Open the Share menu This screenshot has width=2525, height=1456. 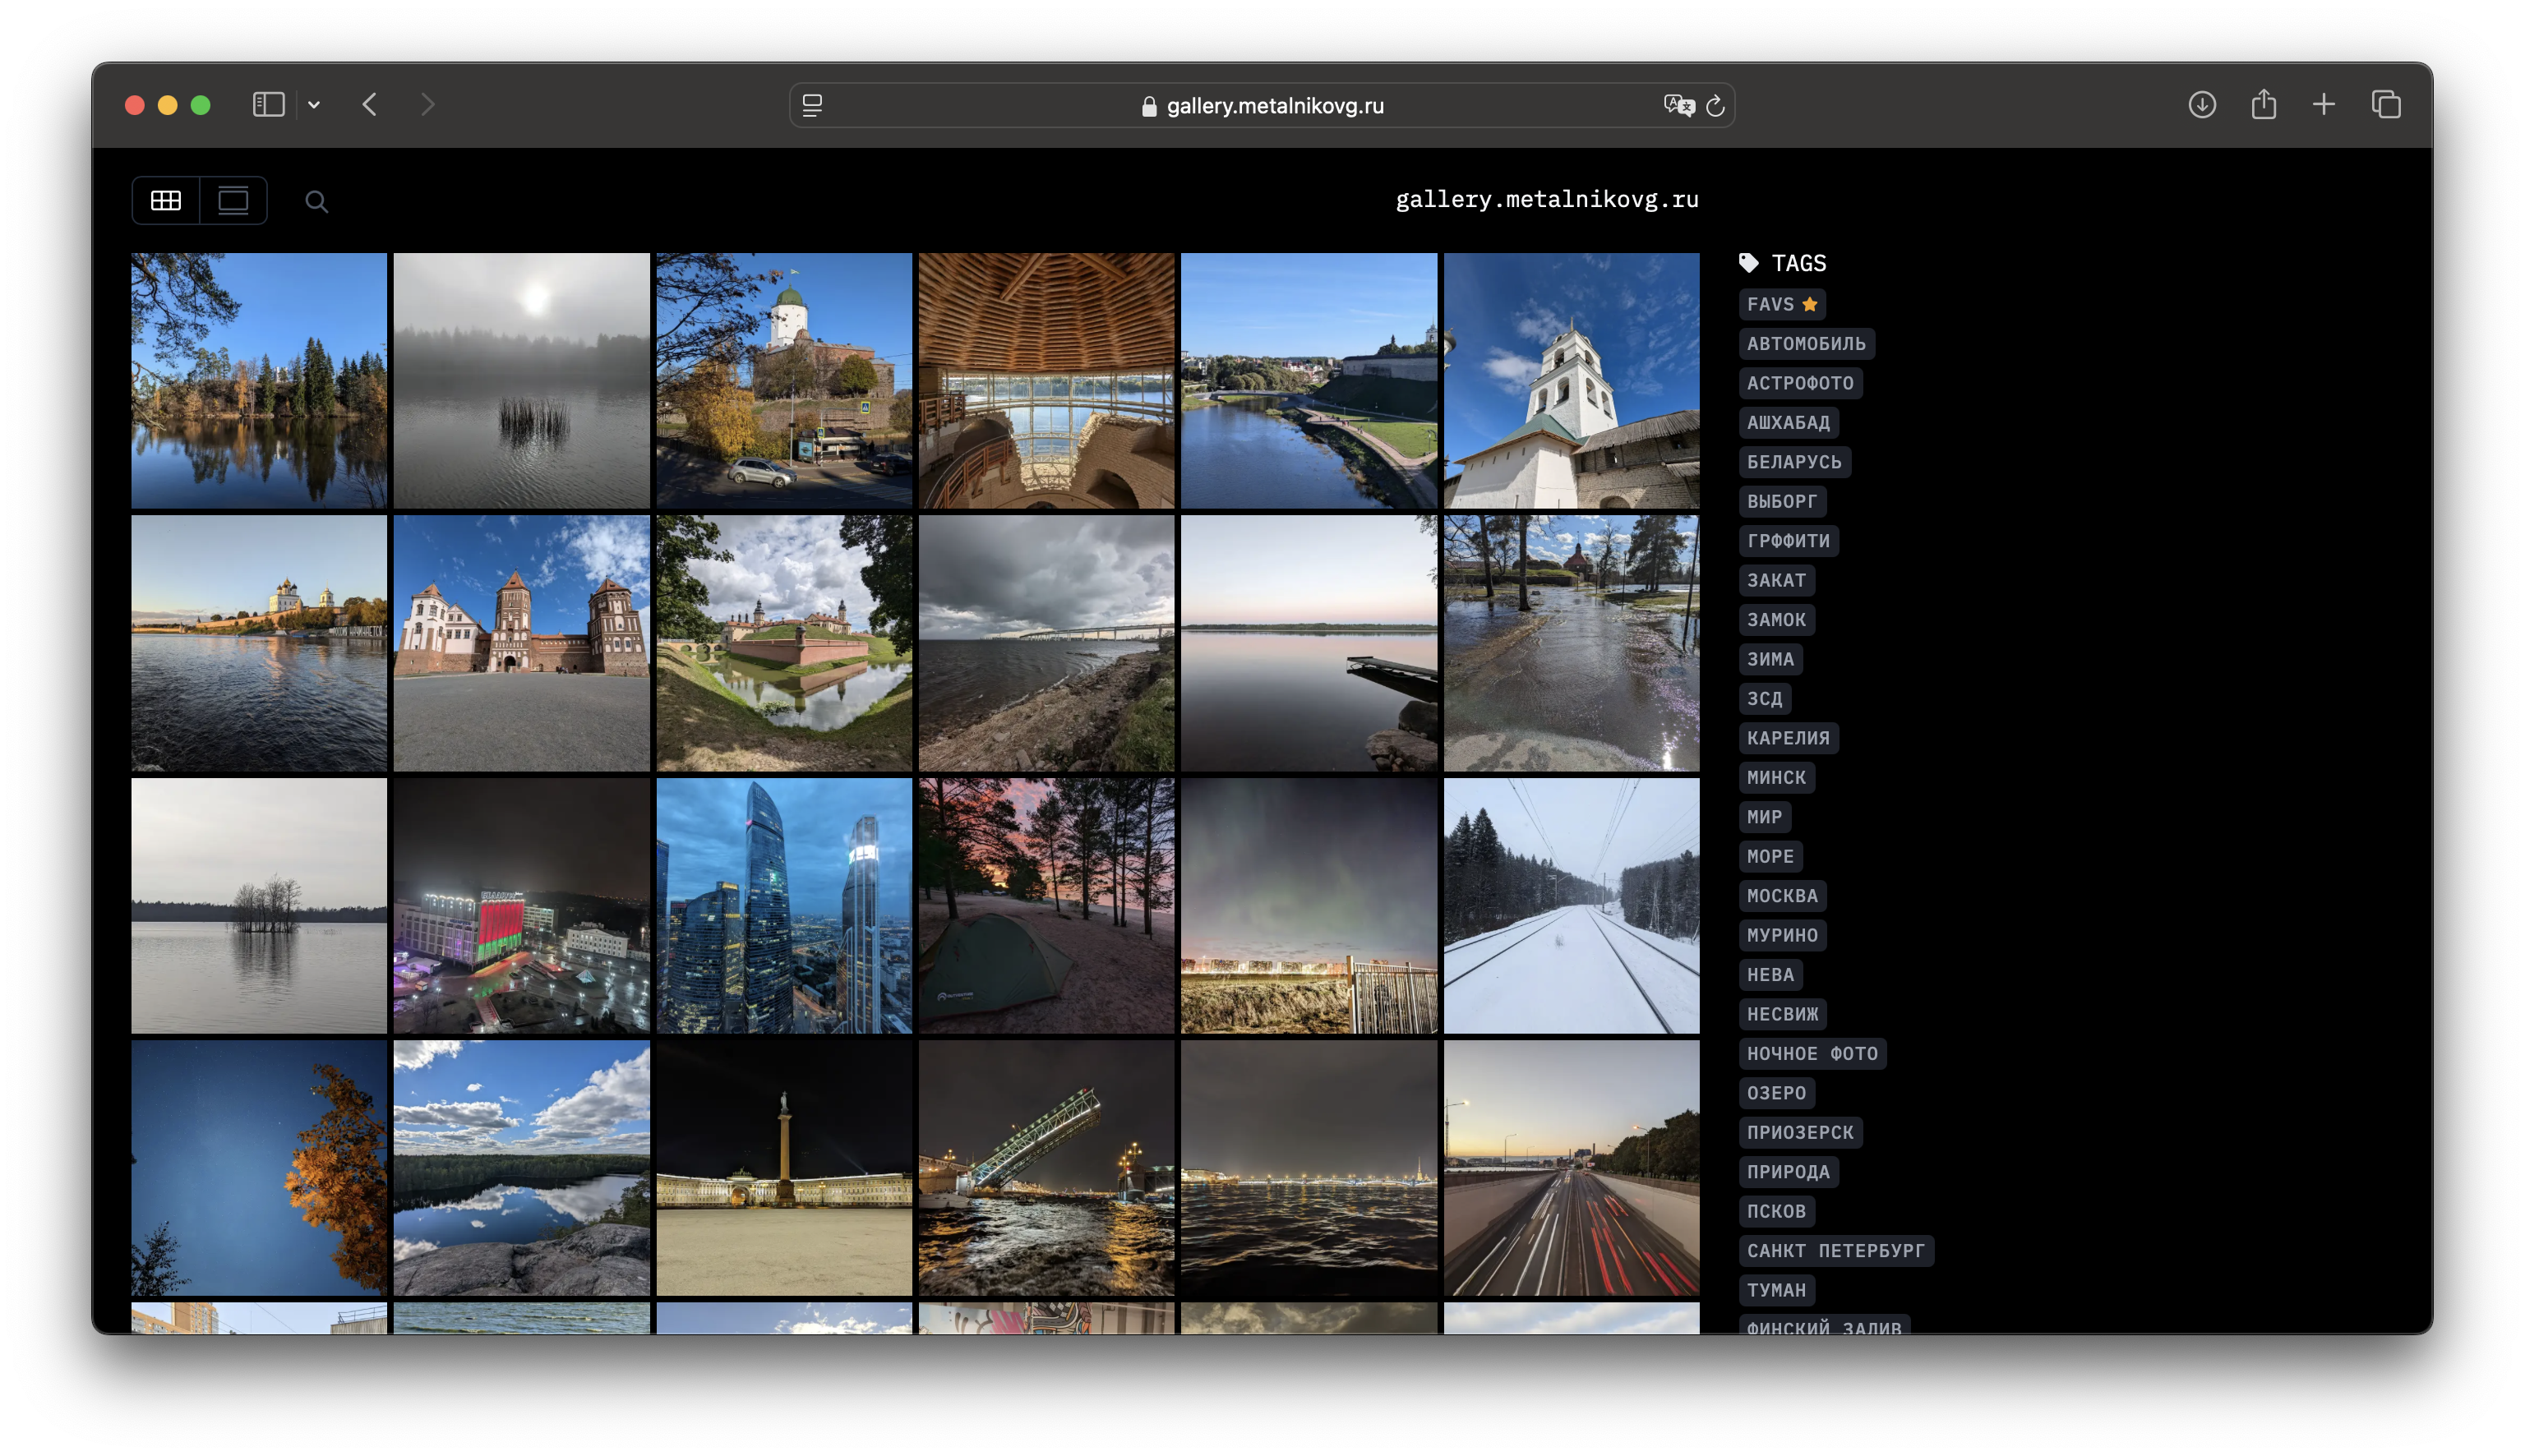coord(2263,105)
